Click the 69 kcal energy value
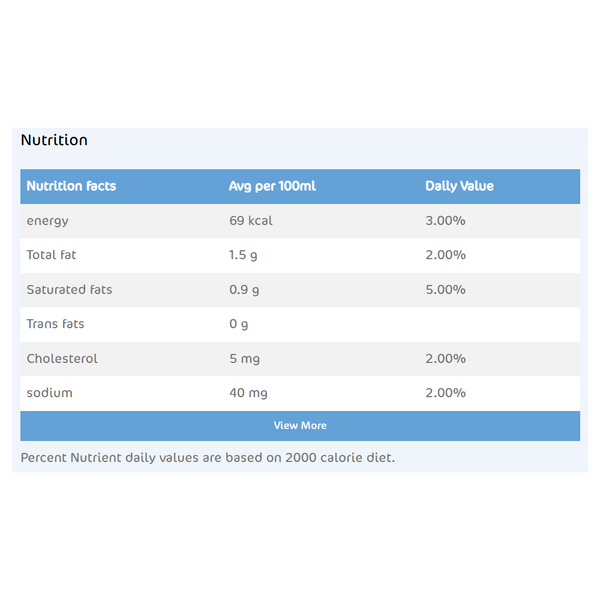Screen dimensions: 600x600 click(250, 221)
